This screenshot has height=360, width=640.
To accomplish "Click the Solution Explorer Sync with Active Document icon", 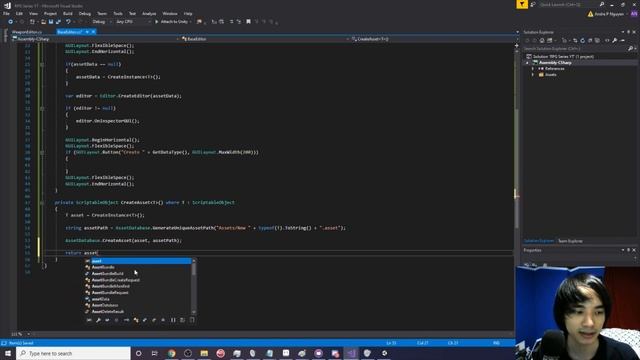I will click(575, 40).
